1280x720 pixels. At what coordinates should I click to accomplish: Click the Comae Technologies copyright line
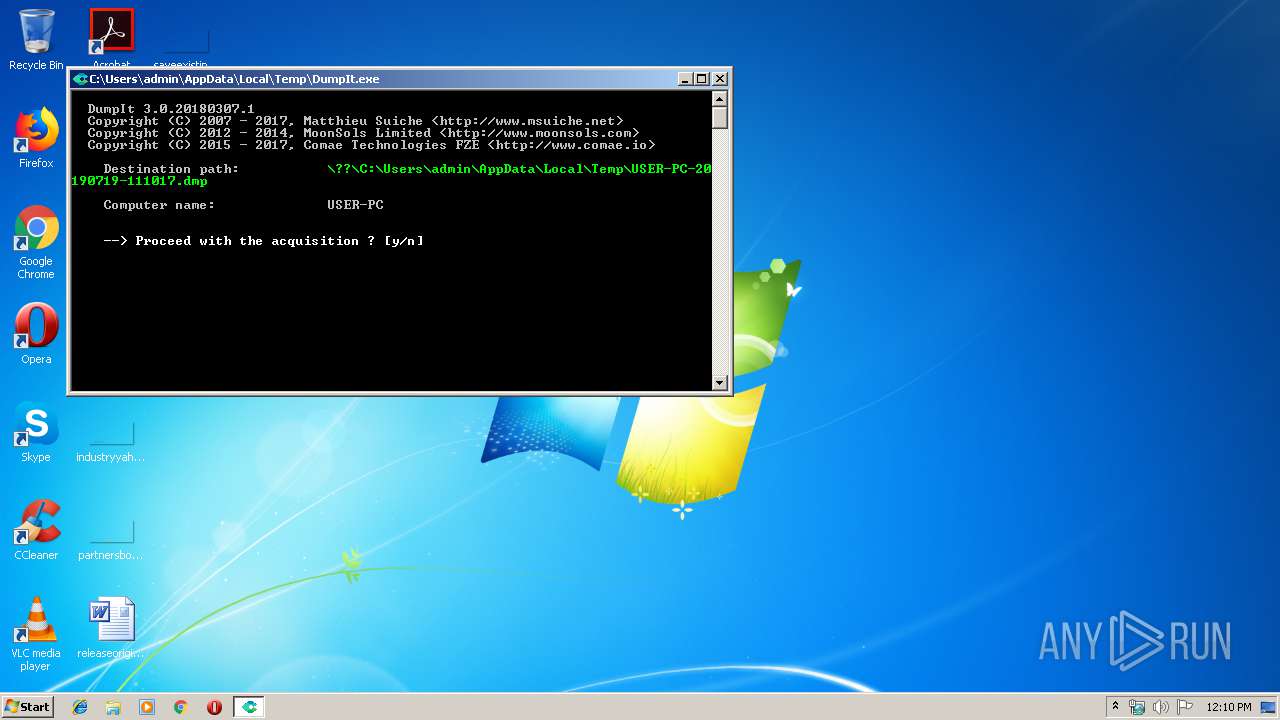tap(371, 145)
